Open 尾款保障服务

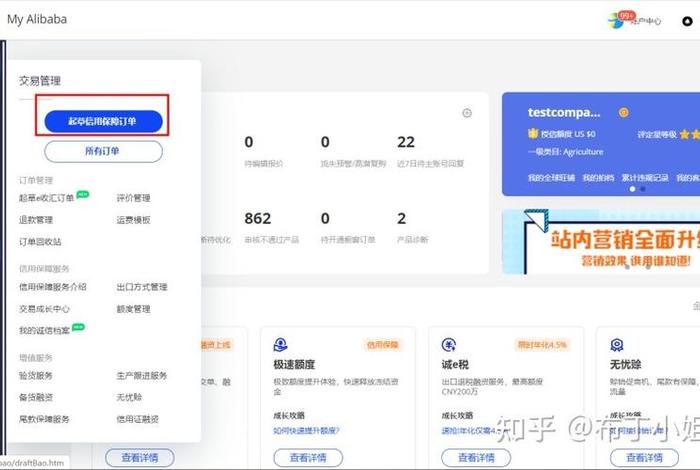pos(44,419)
